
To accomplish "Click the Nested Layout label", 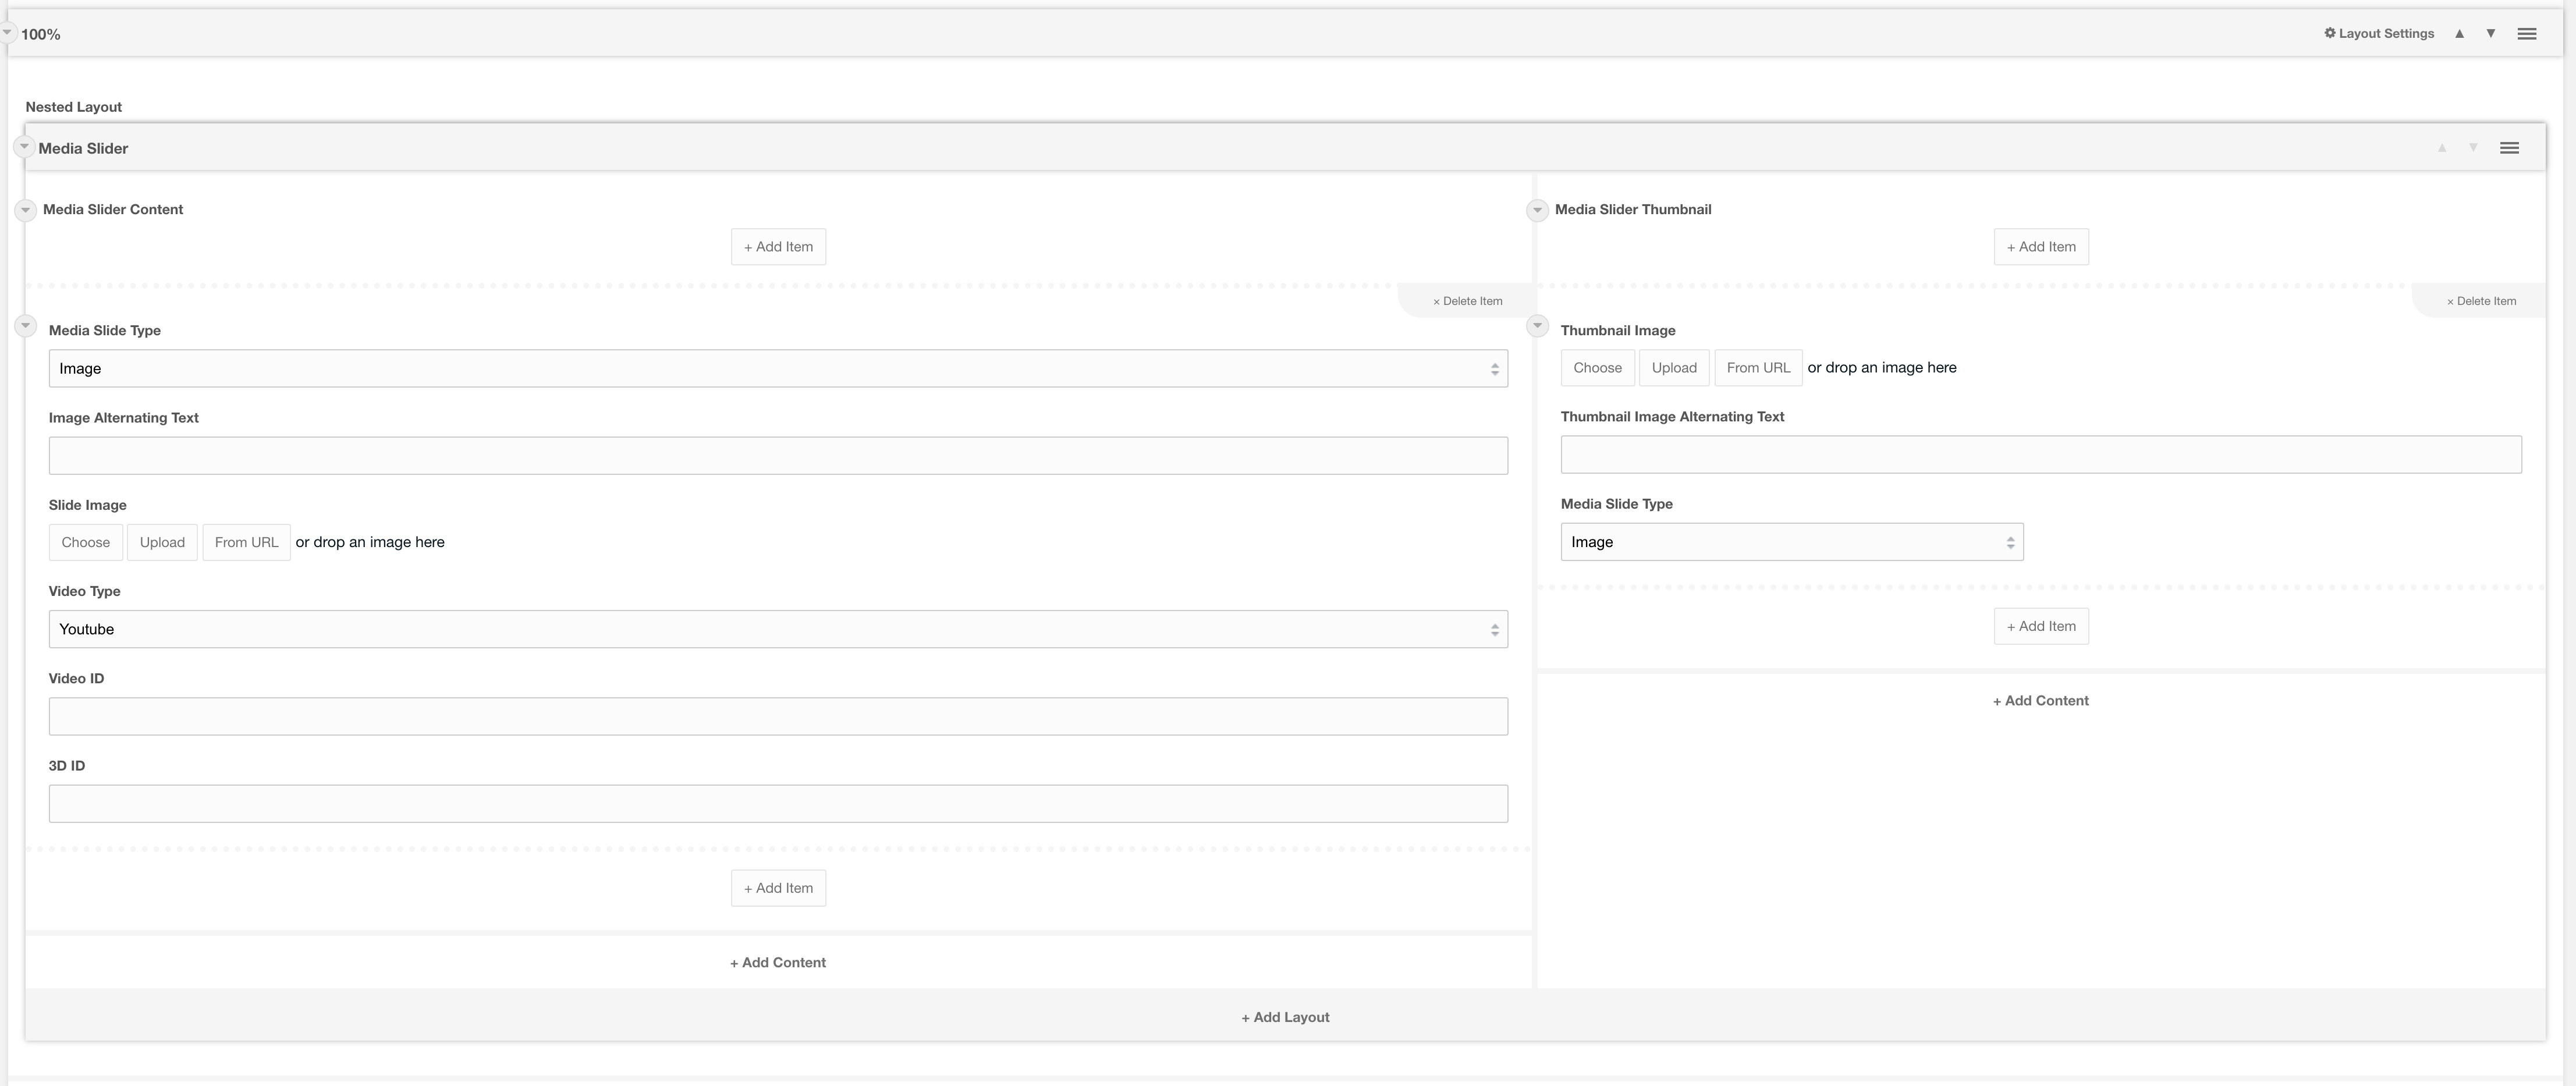I will (74, 107).
